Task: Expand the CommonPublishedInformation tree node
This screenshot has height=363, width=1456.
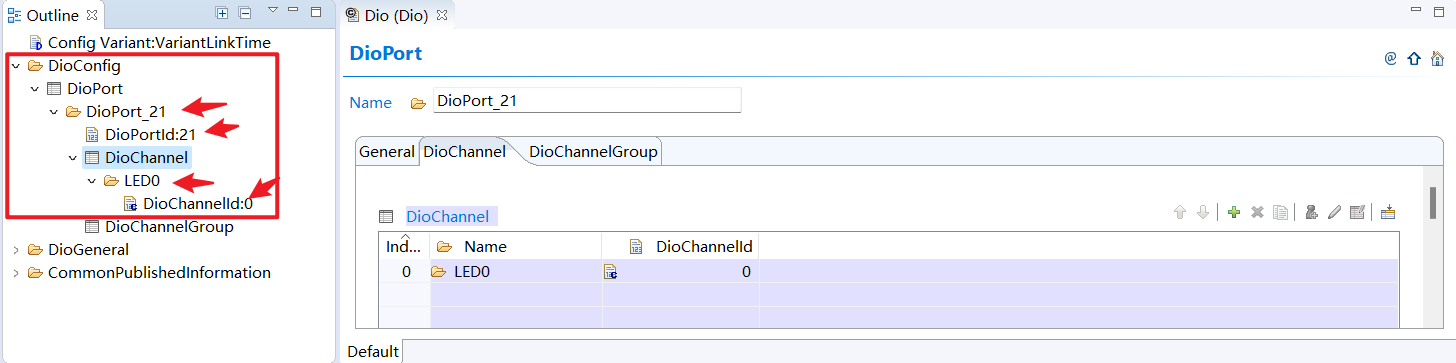Action: pyautogui.click(x=15, y=272)
